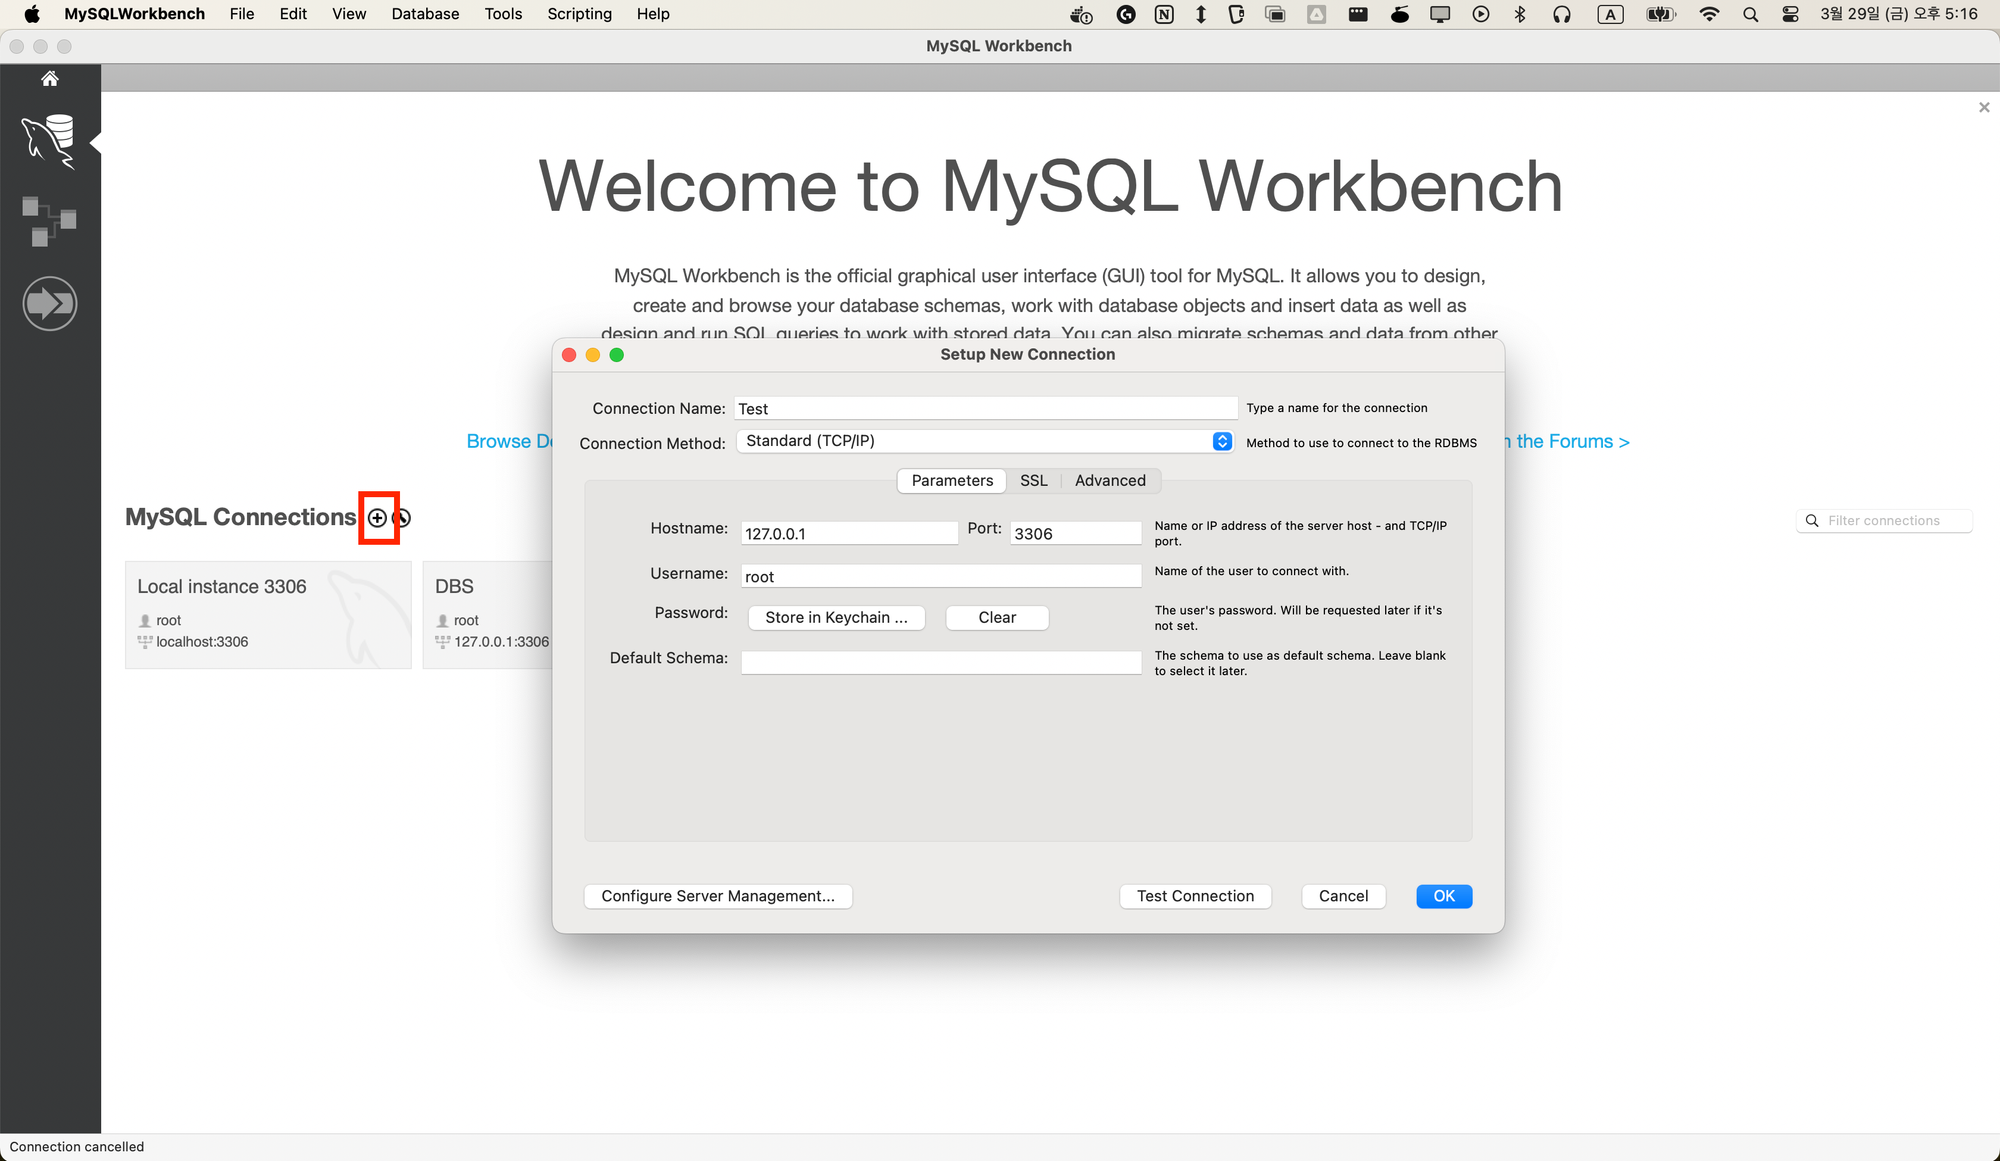Open the MySQL connections dolphin sidebar icon

coord(49,141)
